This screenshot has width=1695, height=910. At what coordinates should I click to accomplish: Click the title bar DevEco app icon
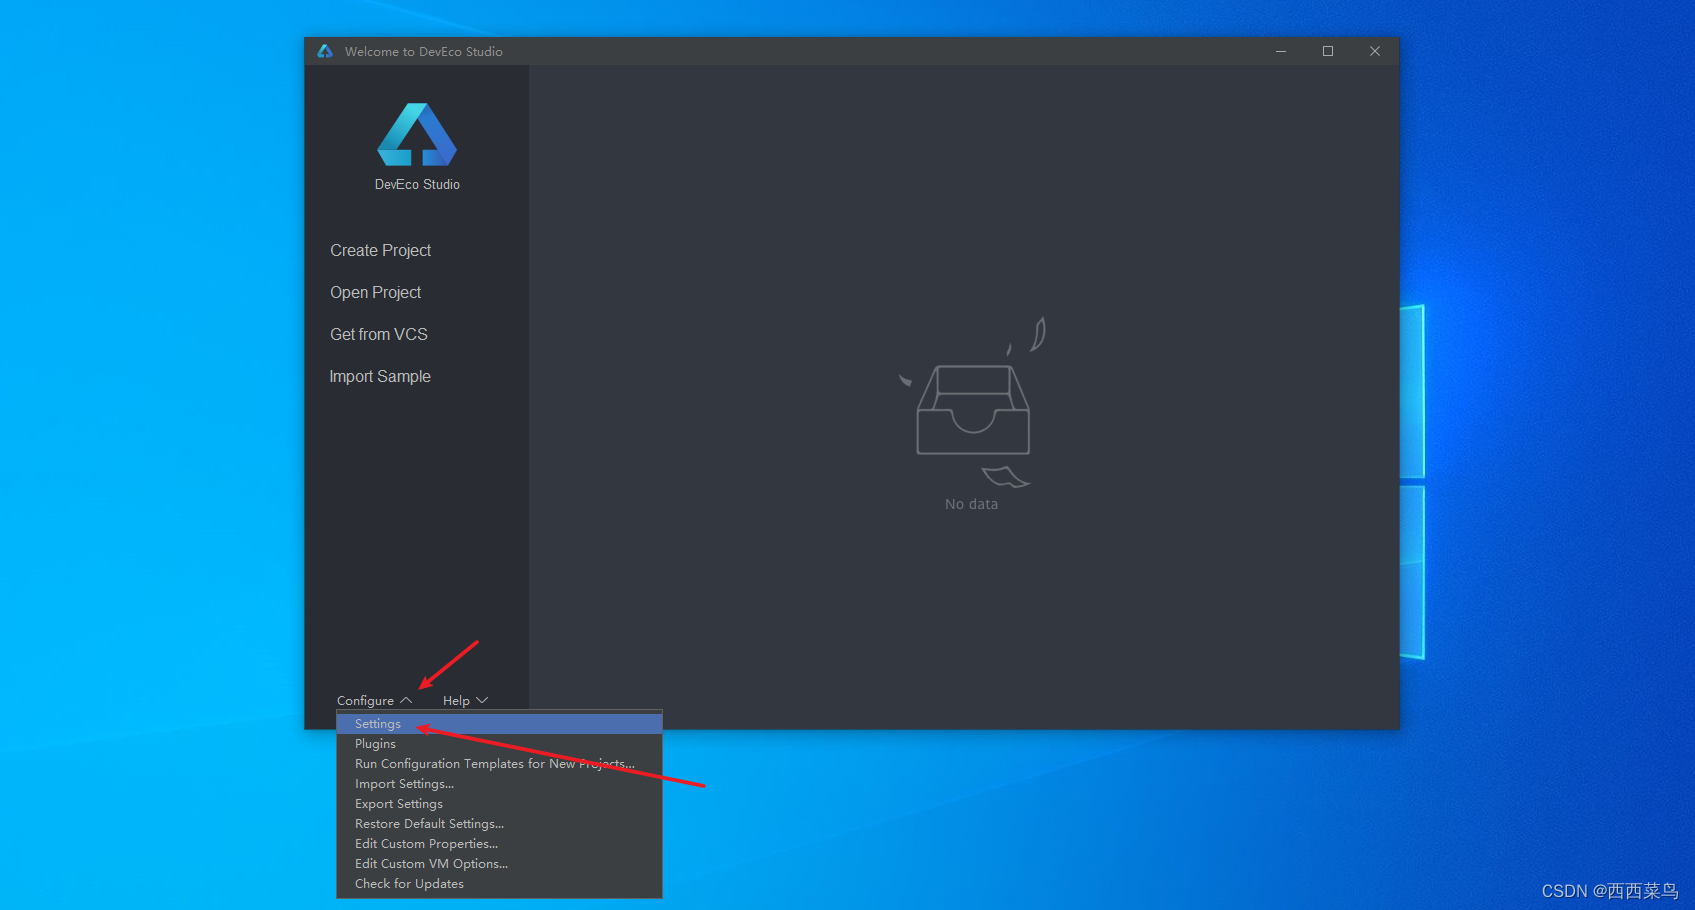click(325, 51)
